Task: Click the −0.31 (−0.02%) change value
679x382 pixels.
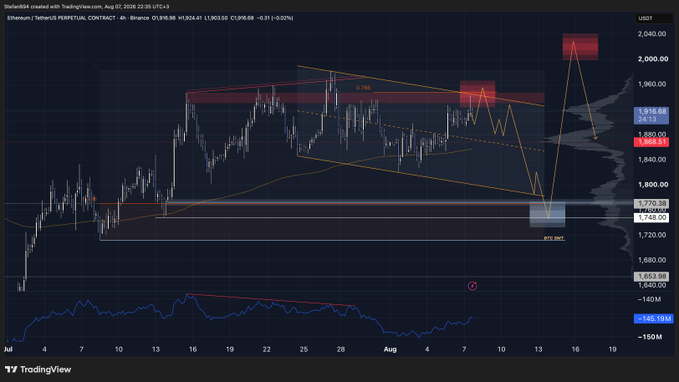Action: (275, 18)
